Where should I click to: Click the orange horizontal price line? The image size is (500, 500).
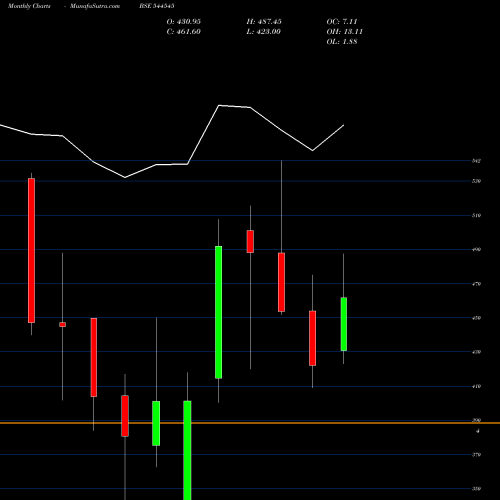[x=250, y=423]
